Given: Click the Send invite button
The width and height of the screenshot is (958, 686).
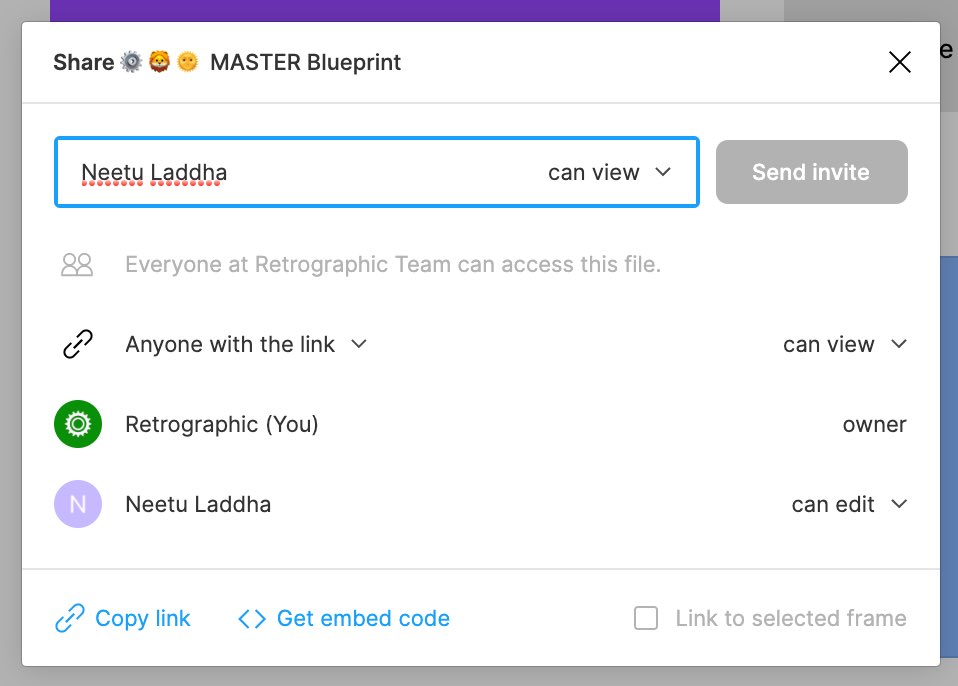Looking at the screenshot, I should (x=811, y=172).
